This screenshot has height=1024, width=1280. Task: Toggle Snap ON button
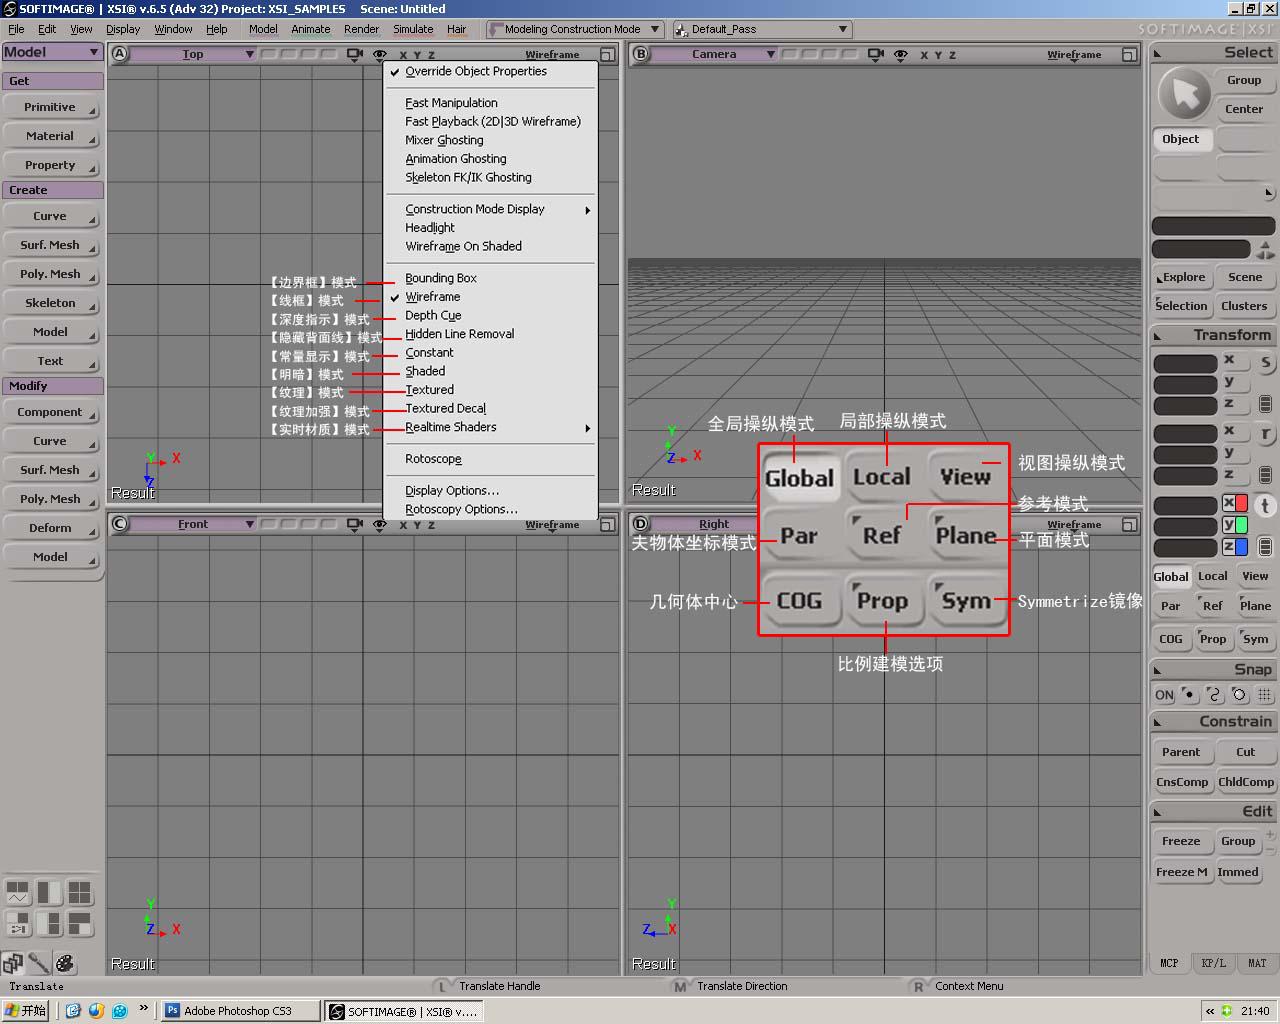point(1164,694)
